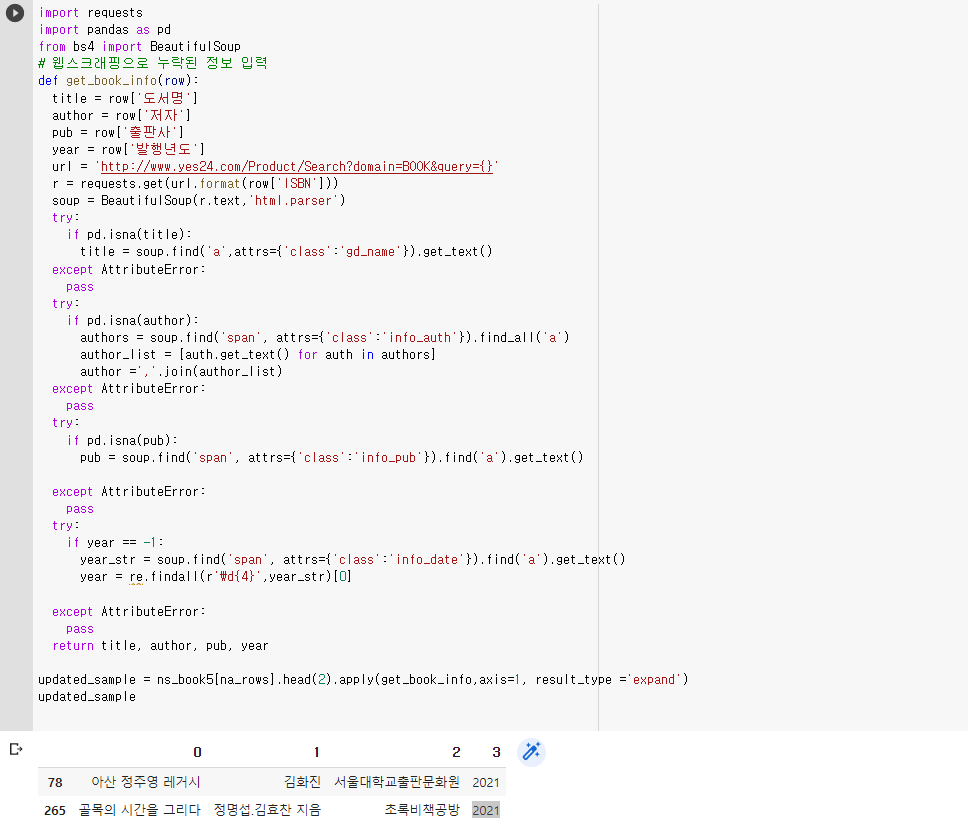Click the cell '김화진' in the table
The height and width of the screenshot is (830, 968).
pos(302,782)
